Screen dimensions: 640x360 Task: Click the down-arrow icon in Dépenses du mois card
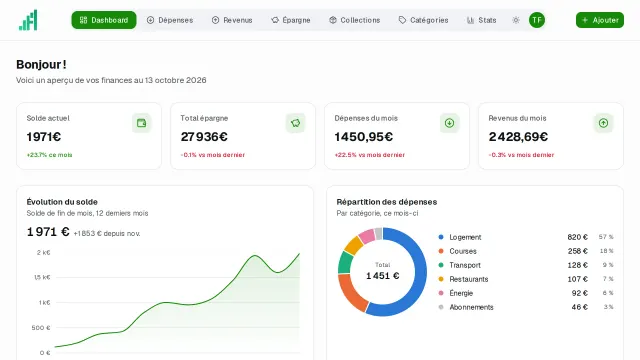[x=449, y=123]
